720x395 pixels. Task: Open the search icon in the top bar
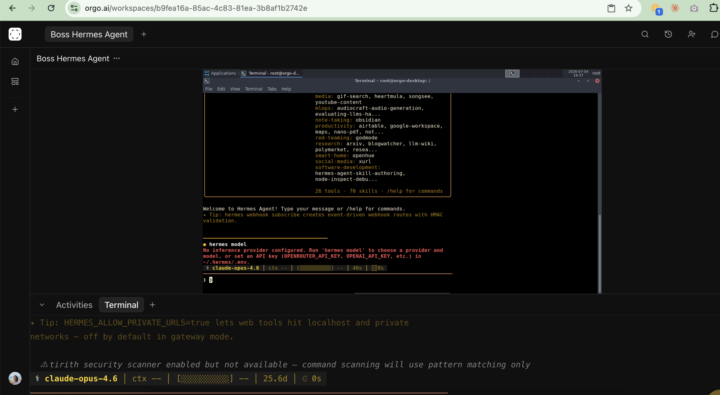(x=645, y=34)
